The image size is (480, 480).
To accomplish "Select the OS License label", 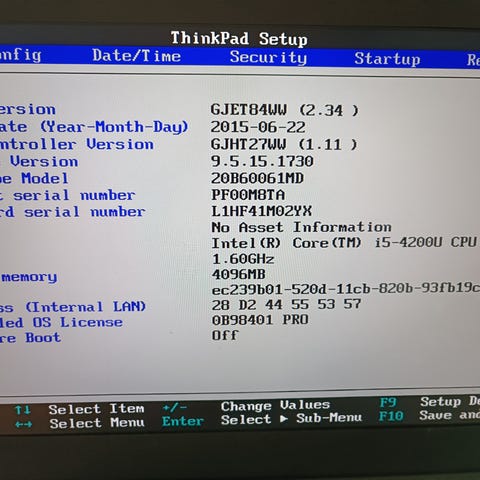I will [x=78, y=322].
